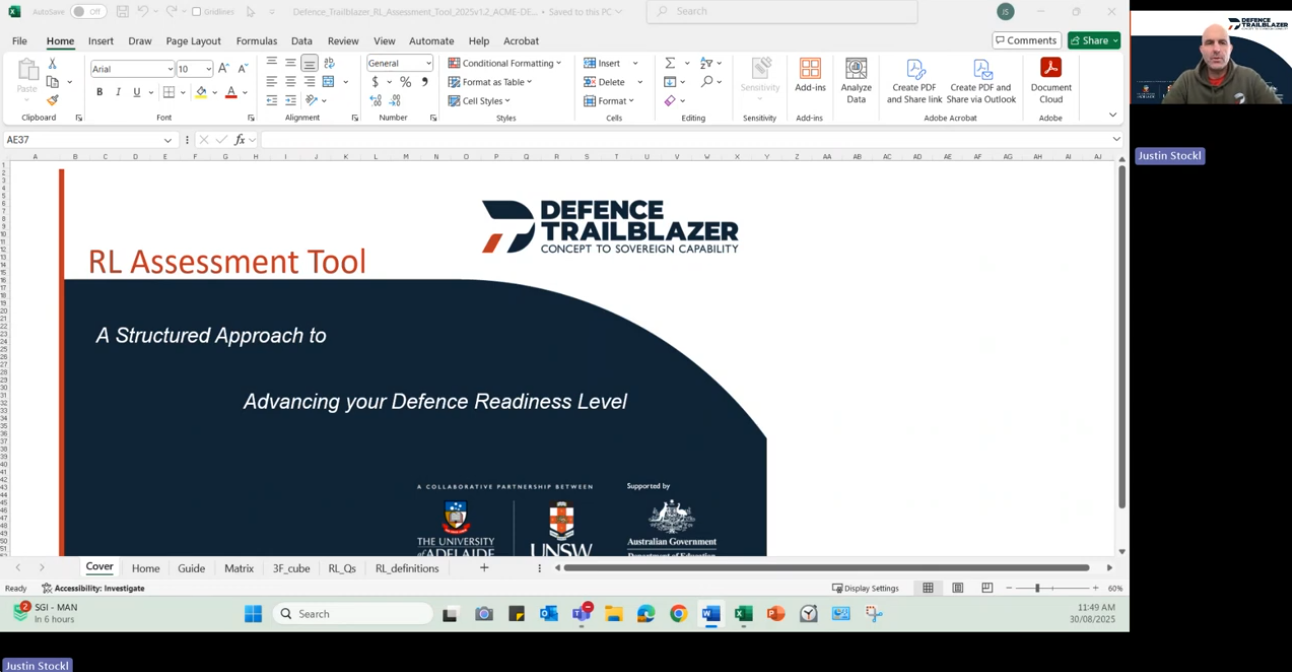Apply the yellow fill color
The image size is (1292, 672).
point(201,92)
